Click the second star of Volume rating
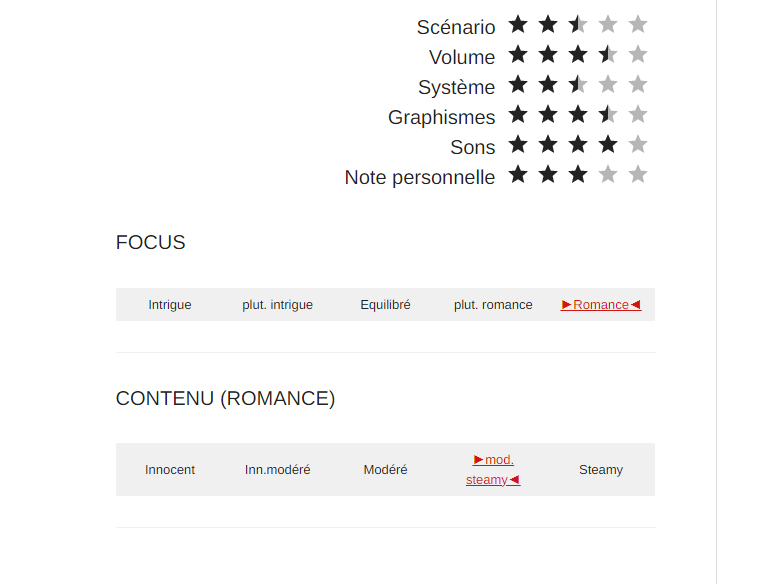 coord(548,54)
